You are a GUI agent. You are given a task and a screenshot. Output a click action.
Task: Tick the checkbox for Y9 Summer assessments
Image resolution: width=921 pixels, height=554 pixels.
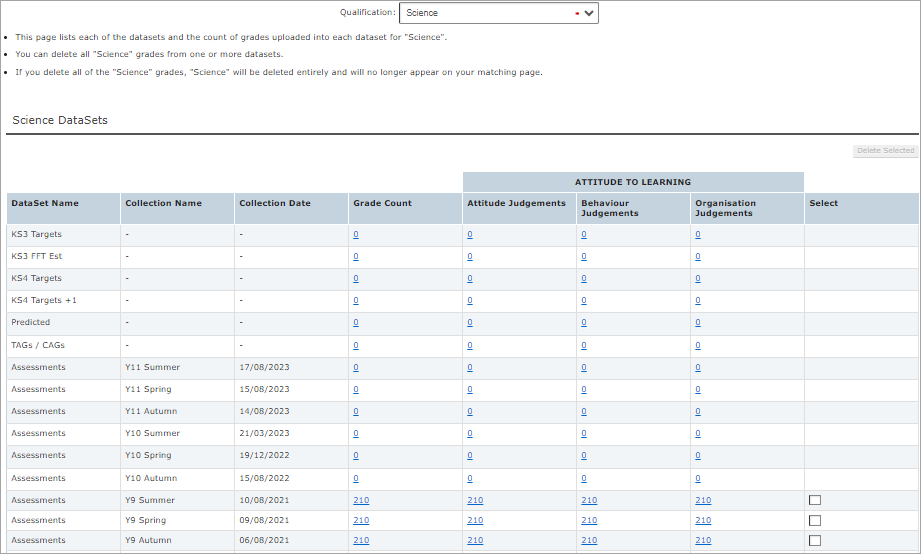pos(814,500)
